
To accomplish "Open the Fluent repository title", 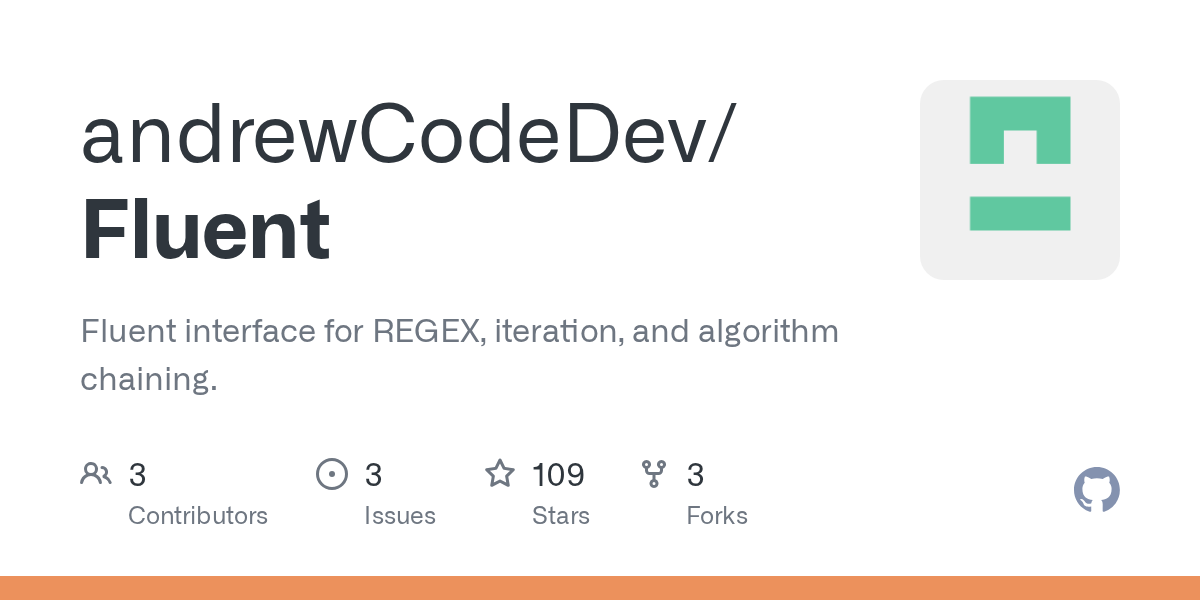I will click(206, 230).
